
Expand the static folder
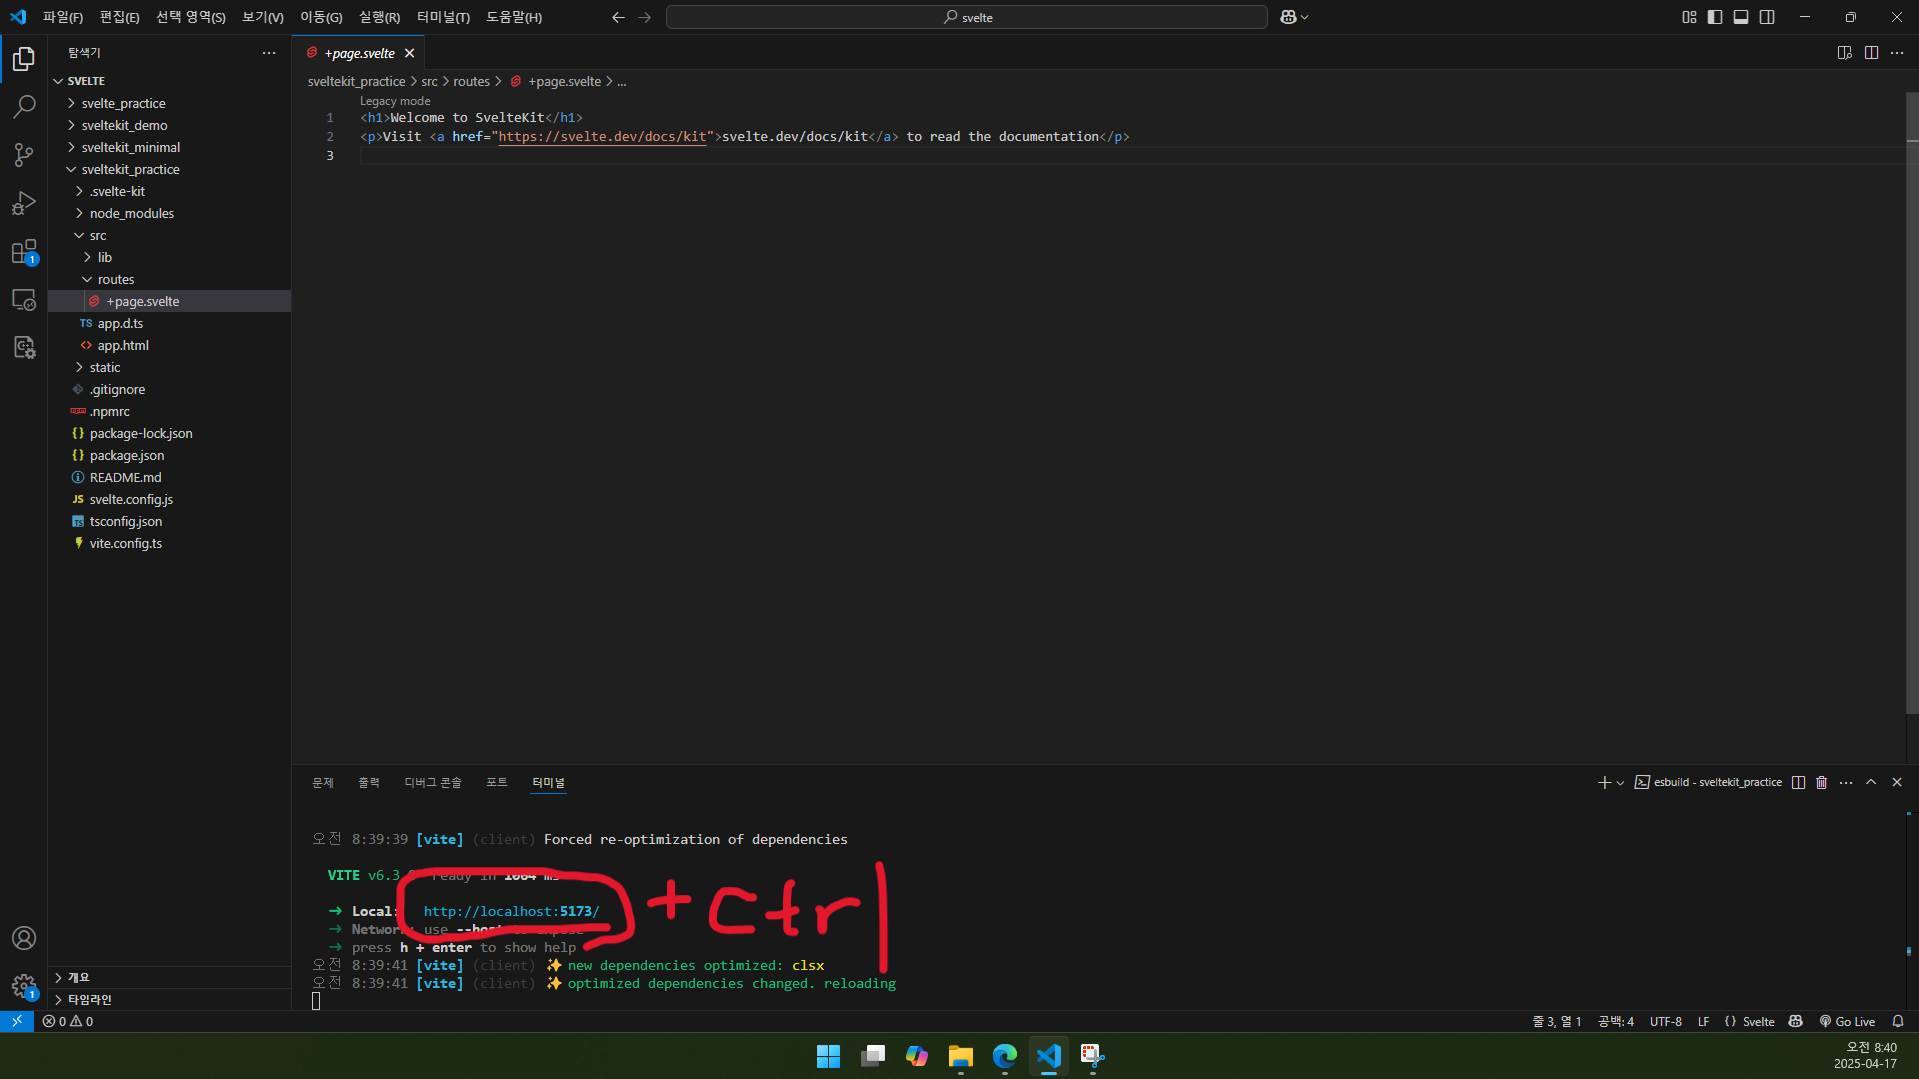(79, 367)
